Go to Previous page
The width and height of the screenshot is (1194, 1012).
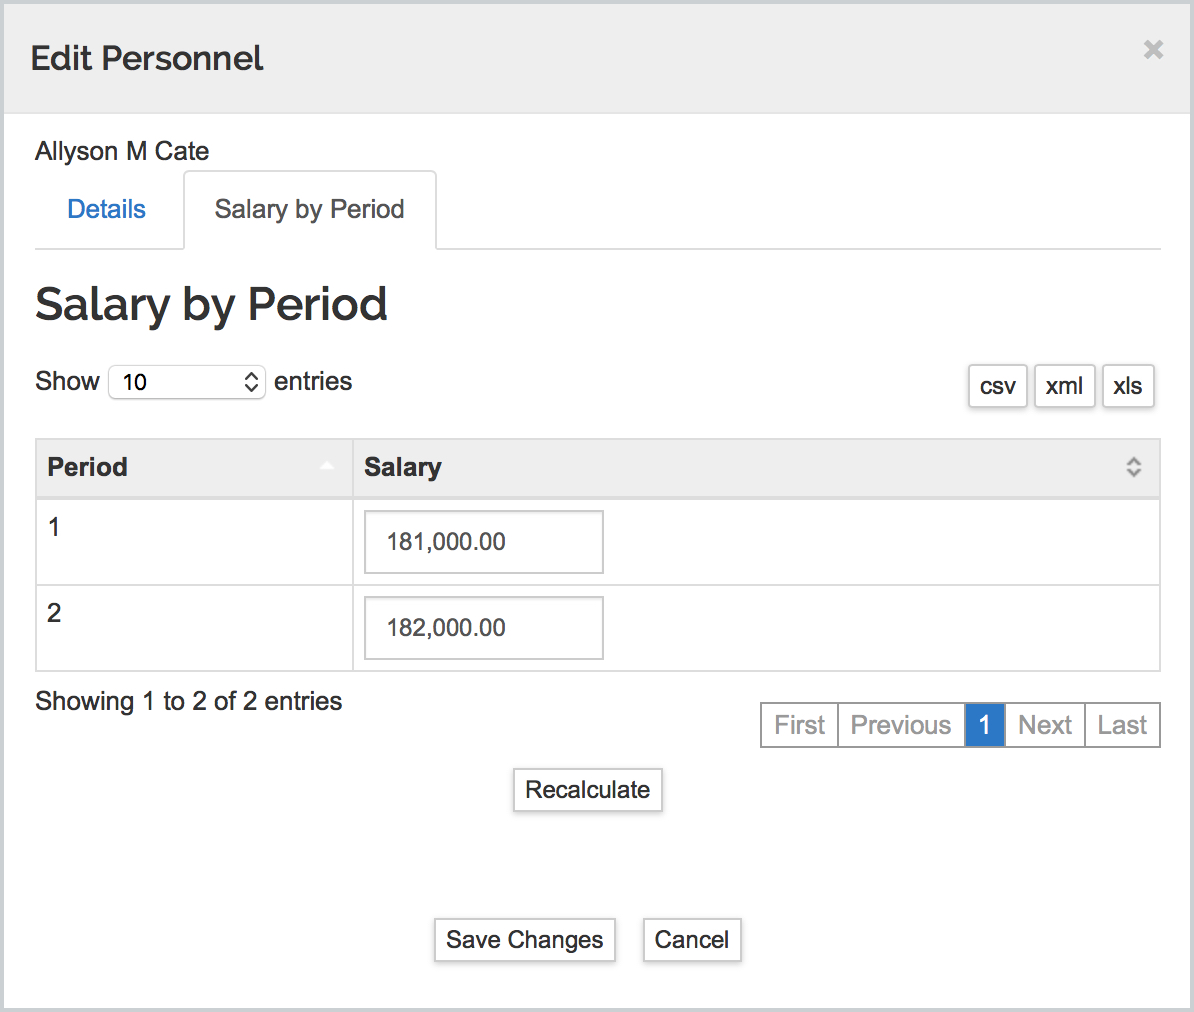pos(901,725)
